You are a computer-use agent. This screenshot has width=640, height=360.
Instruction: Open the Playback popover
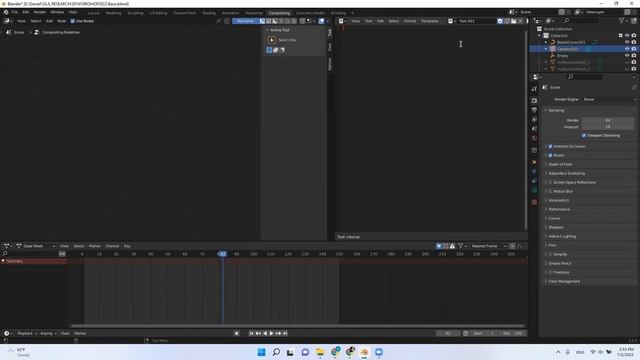(27, 333)
